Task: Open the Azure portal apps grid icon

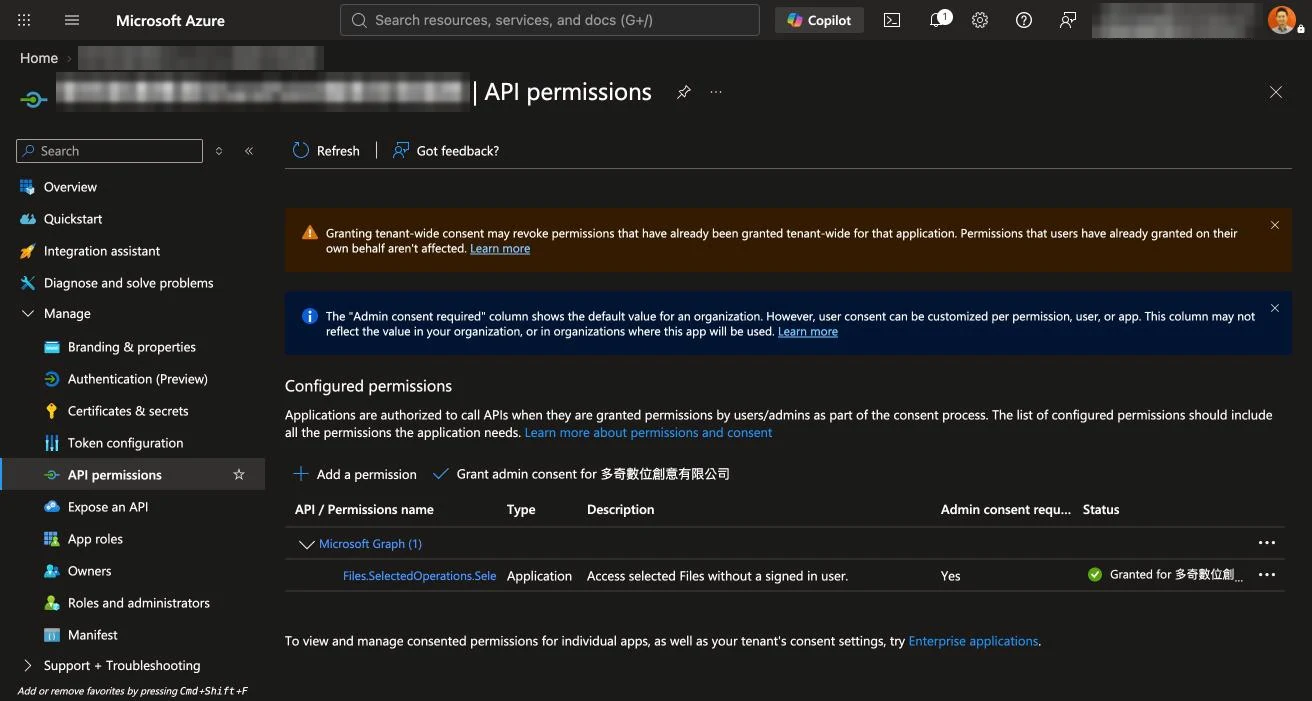Action: [24, 20]
